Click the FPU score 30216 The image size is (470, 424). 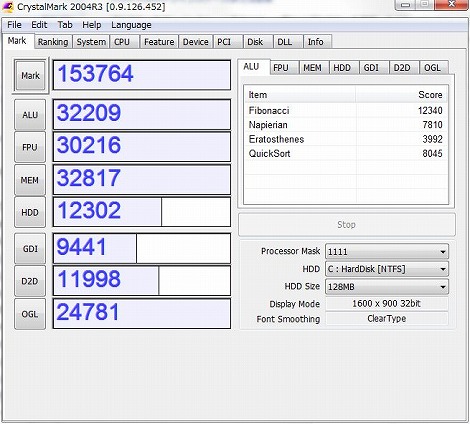[x=142, y=147]
